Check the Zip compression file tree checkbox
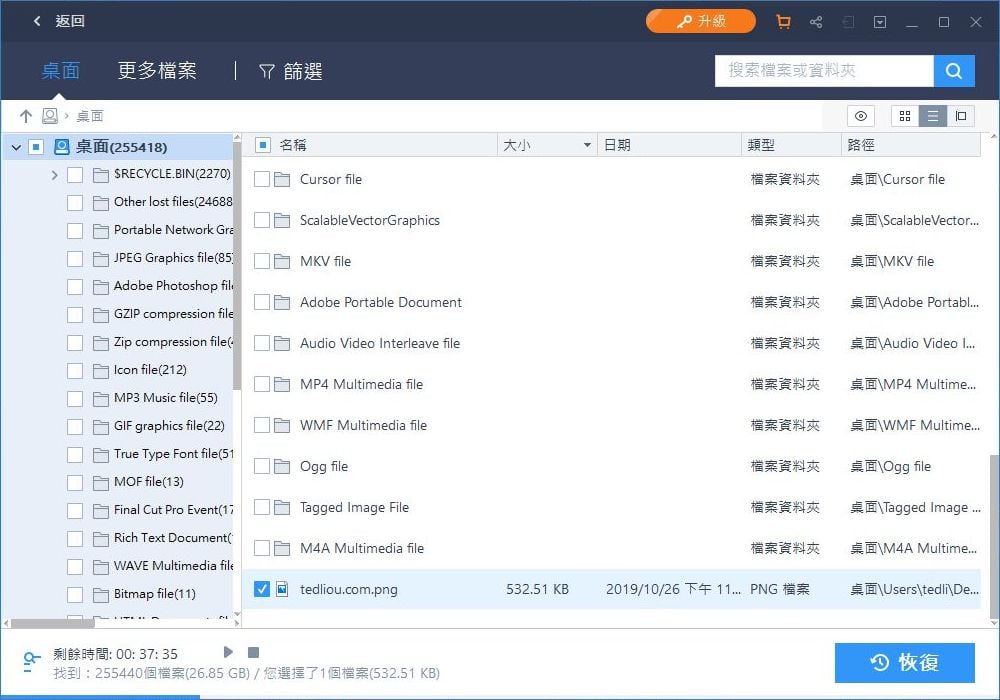Screen dimensions: 1000x700 tap(75, 343)
